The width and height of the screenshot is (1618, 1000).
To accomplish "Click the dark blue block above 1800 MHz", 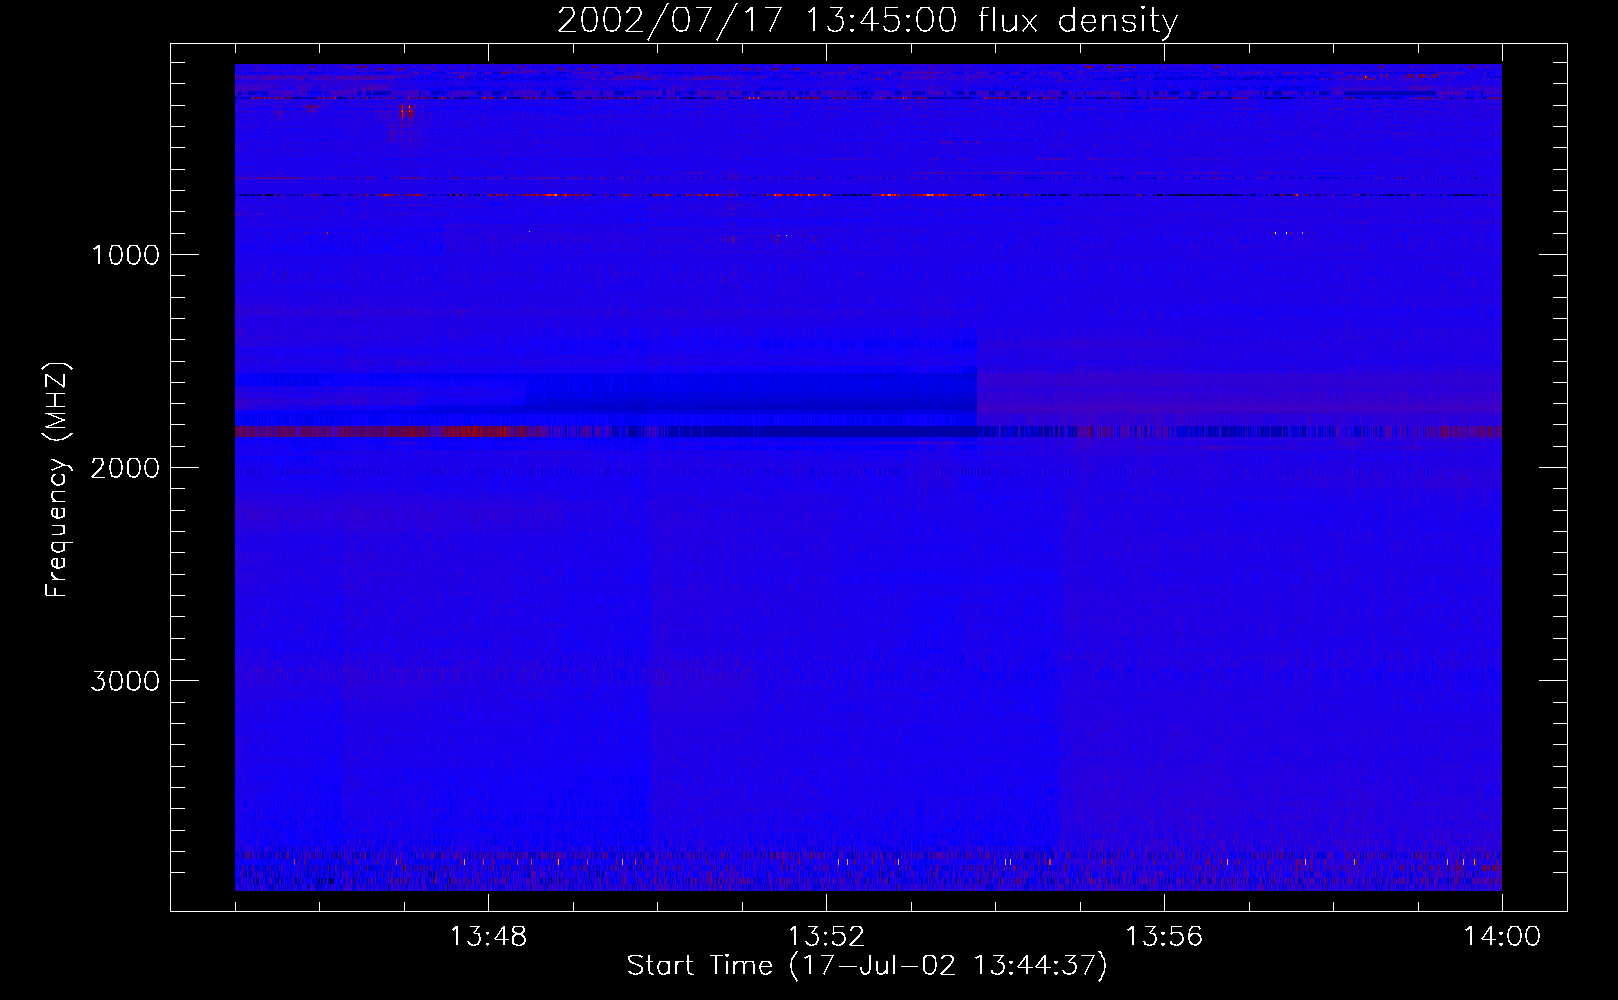I will click(x=750, y=393).
